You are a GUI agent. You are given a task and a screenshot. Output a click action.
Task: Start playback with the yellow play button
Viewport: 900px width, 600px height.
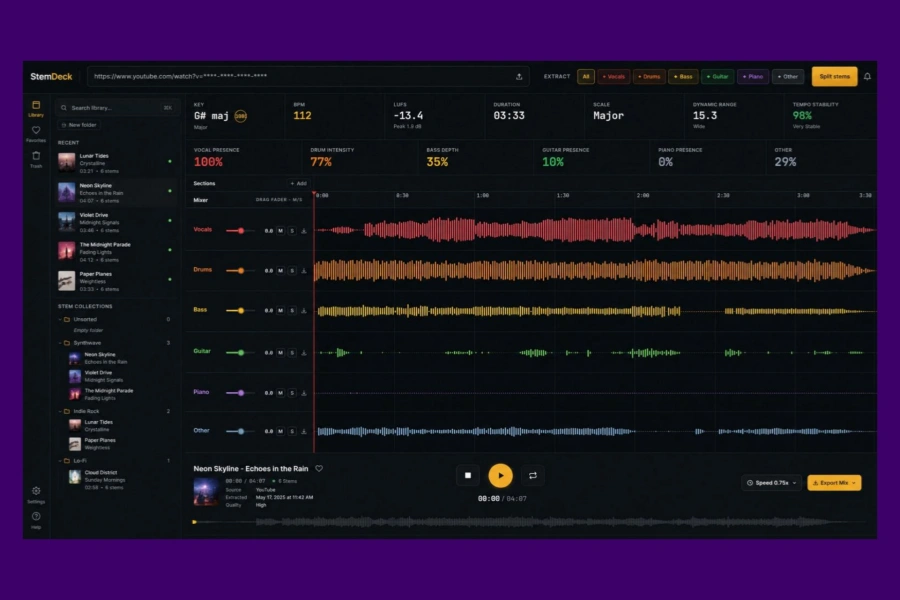[x=501, y=475]
